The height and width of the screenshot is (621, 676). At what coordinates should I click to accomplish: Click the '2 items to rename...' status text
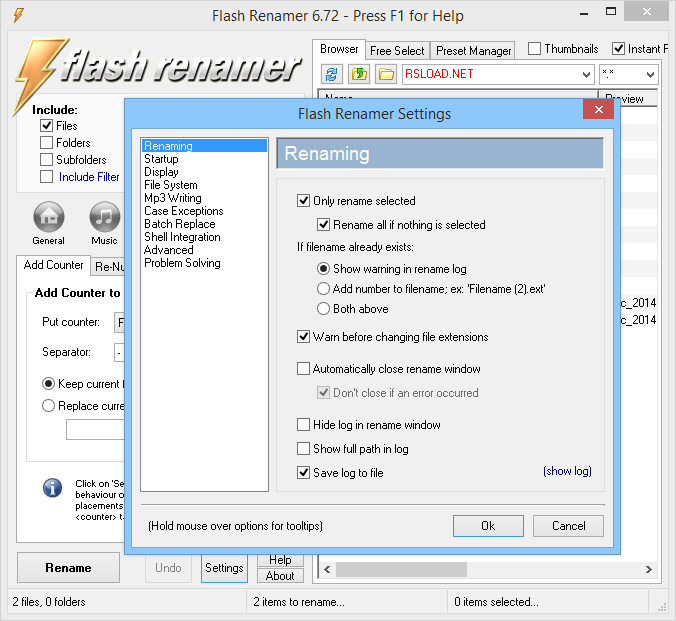pos(299,602)
